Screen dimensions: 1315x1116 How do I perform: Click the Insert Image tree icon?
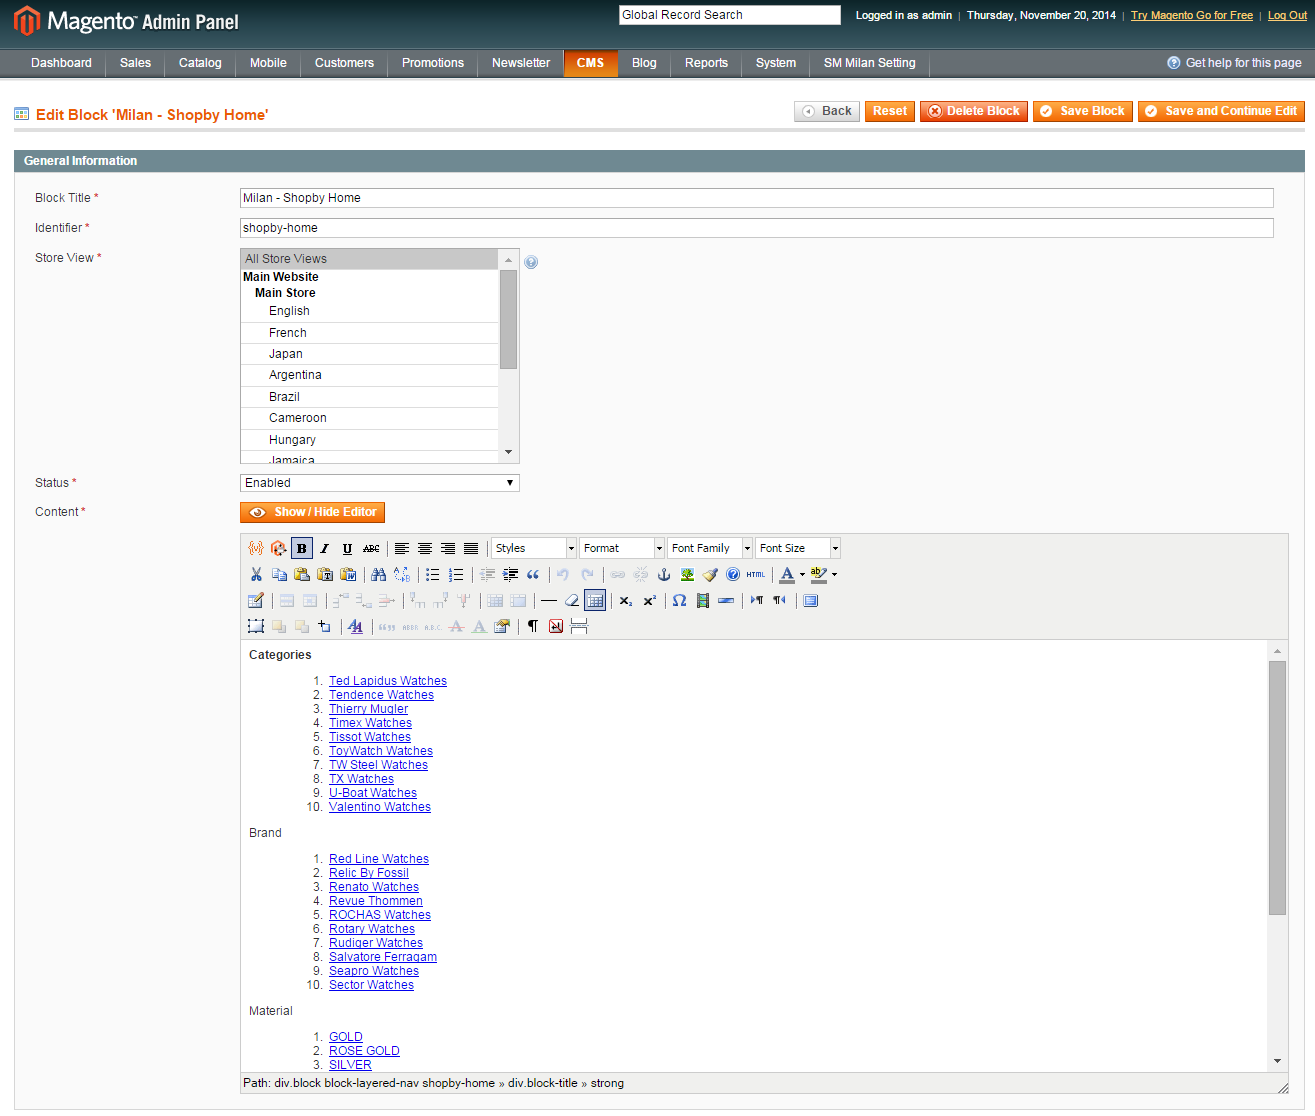pos(687,574)
